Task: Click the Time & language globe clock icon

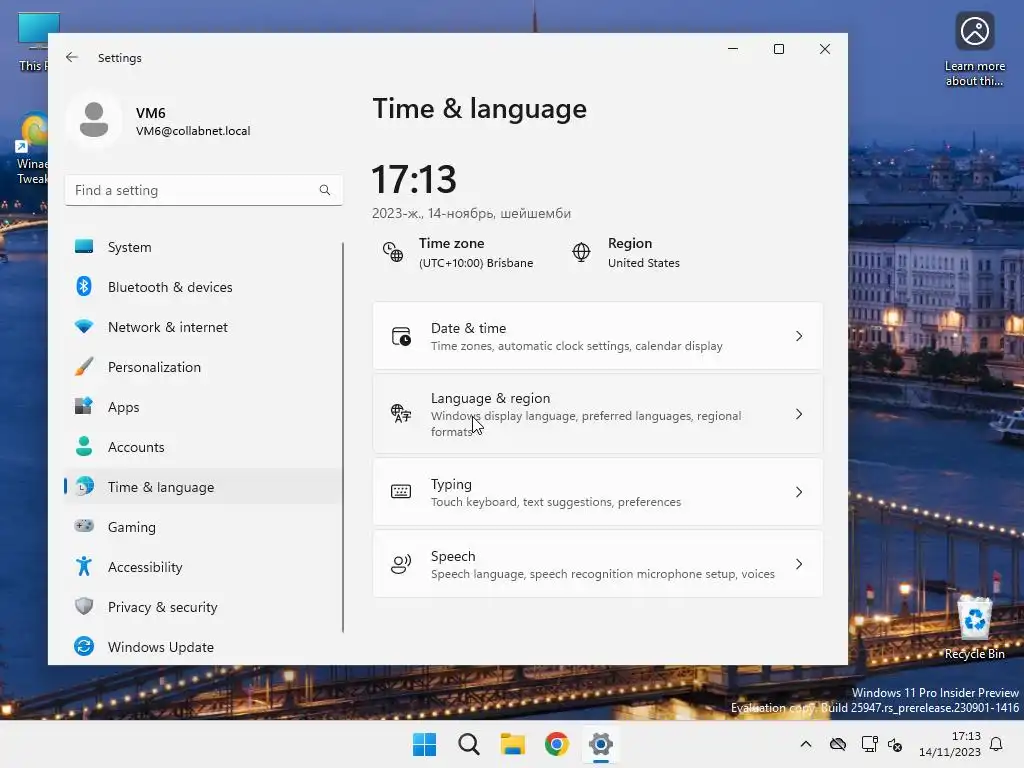Action: [84, 487]
